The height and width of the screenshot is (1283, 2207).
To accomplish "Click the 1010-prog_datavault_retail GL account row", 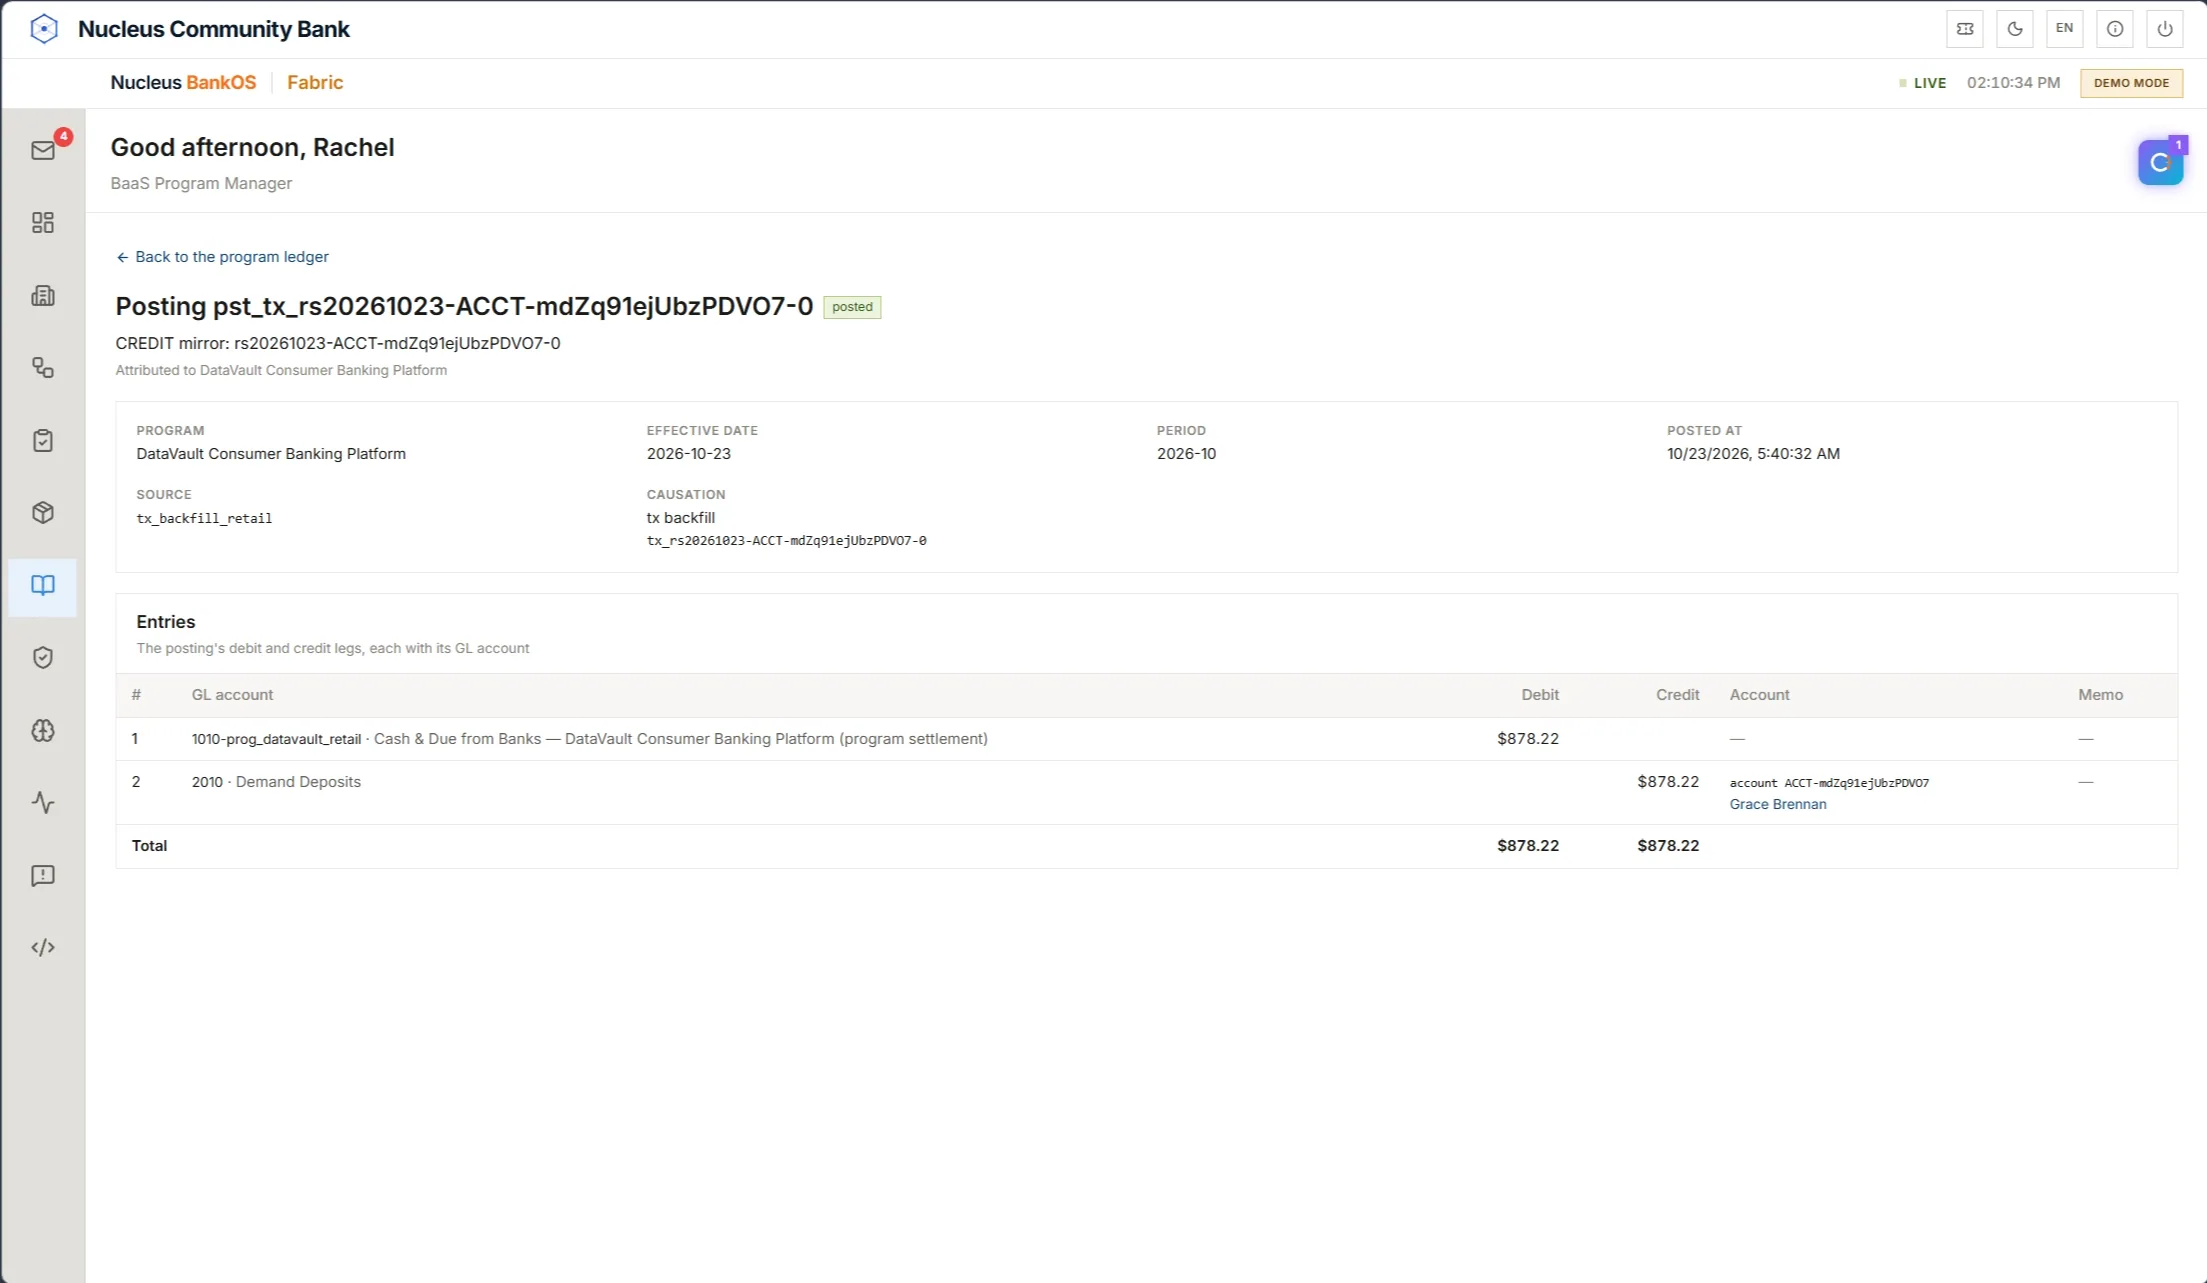I will click(1146, 739).
